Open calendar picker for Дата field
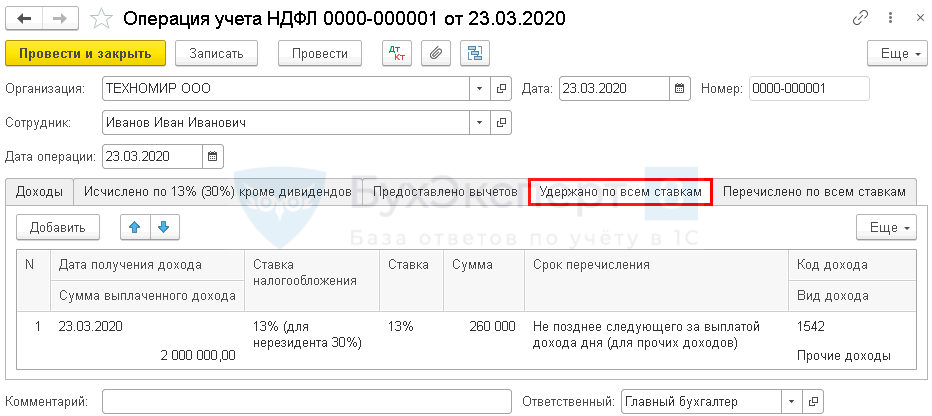The height and width of the screenshot is (416, 932). click(679, 89)
